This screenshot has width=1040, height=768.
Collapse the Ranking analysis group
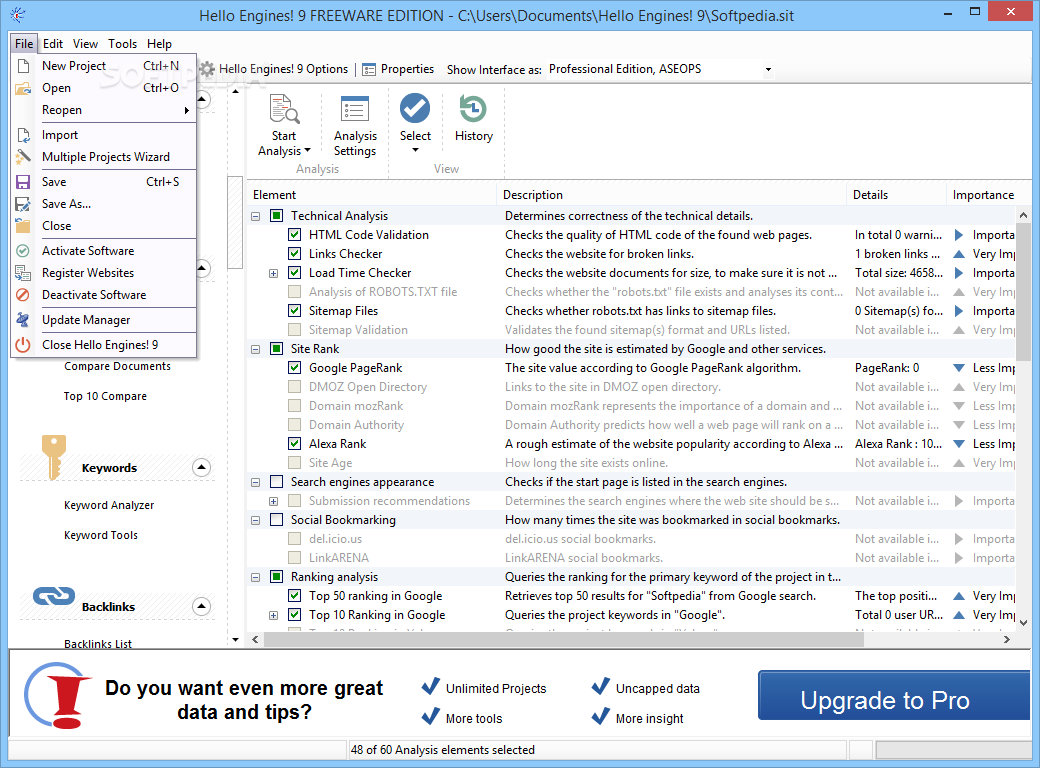255,577
